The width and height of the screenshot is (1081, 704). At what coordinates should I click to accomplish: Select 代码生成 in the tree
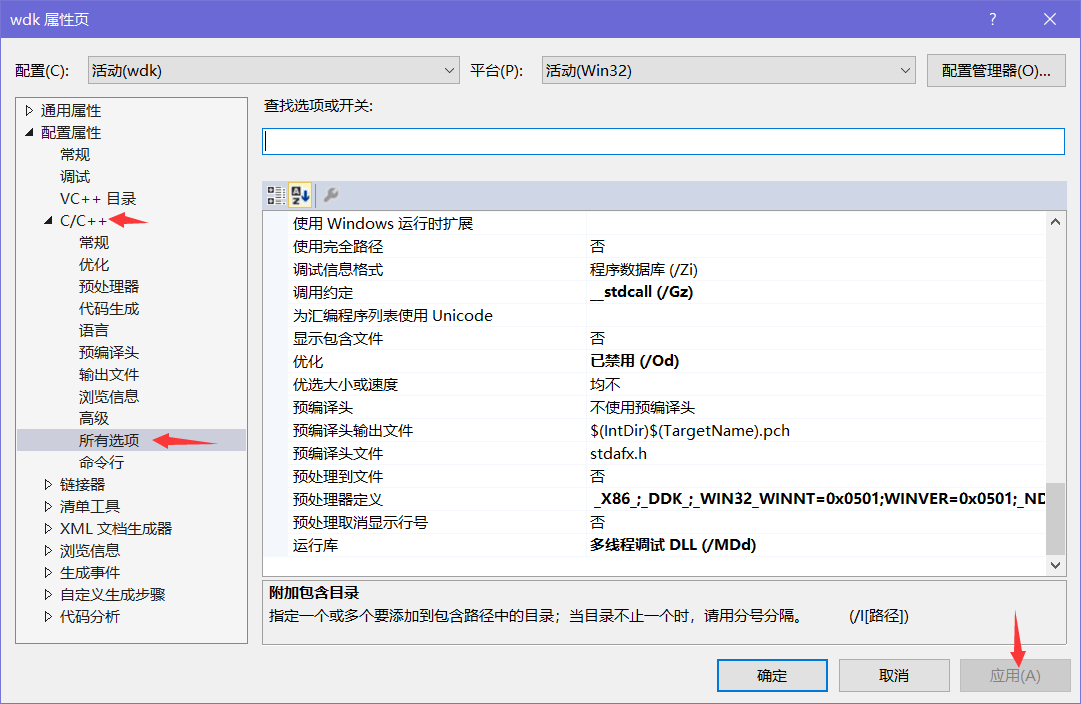point(109,309)
